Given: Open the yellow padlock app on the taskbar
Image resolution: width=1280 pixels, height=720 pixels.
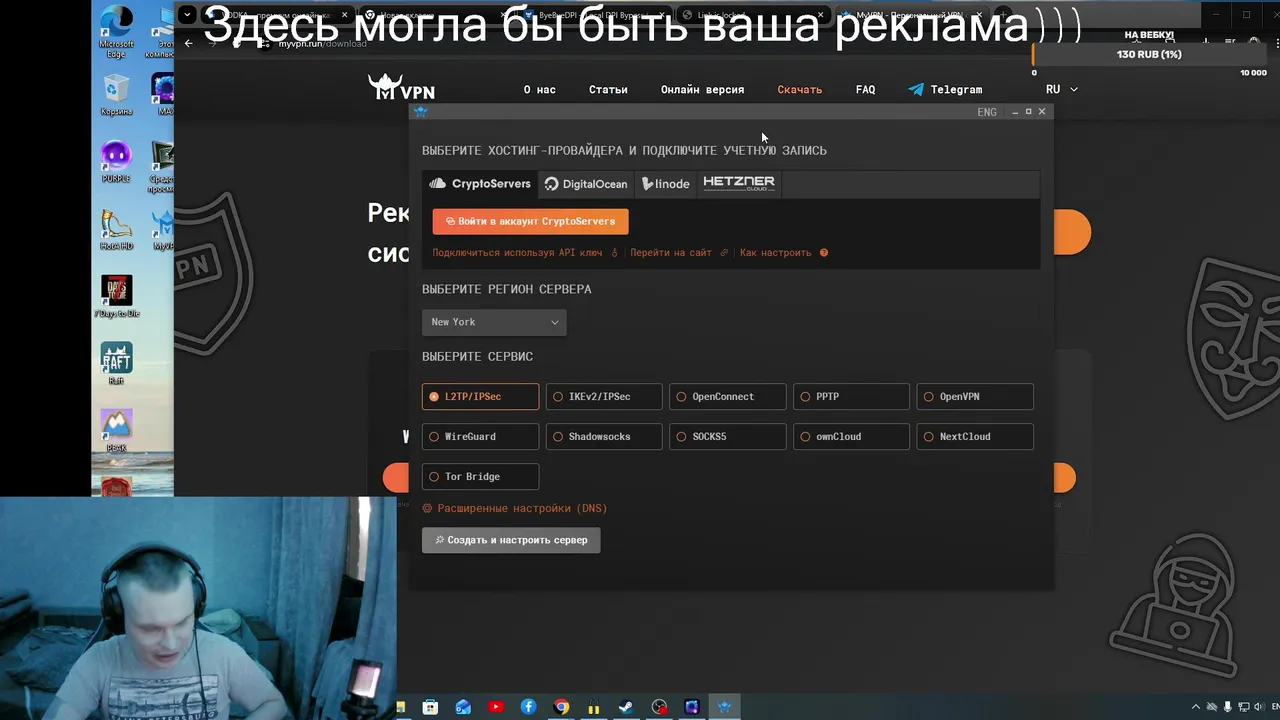Looking at the screenshot, I should tap(593, 708).
